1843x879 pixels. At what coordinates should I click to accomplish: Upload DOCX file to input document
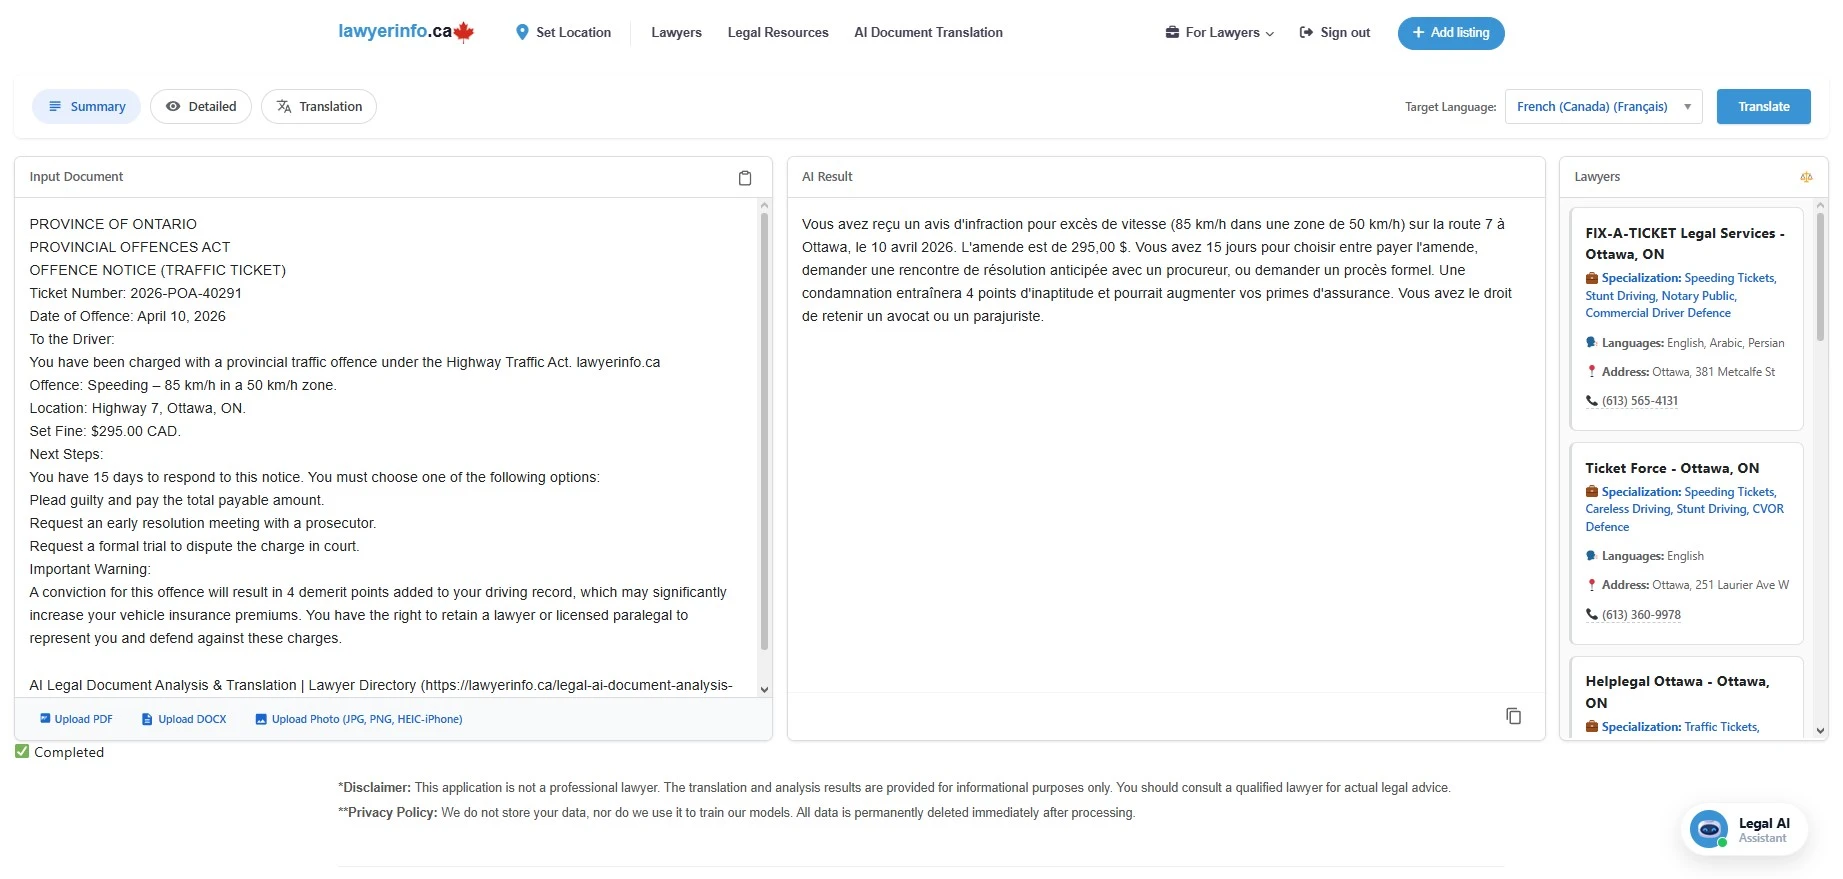click(x=184, y=719)
